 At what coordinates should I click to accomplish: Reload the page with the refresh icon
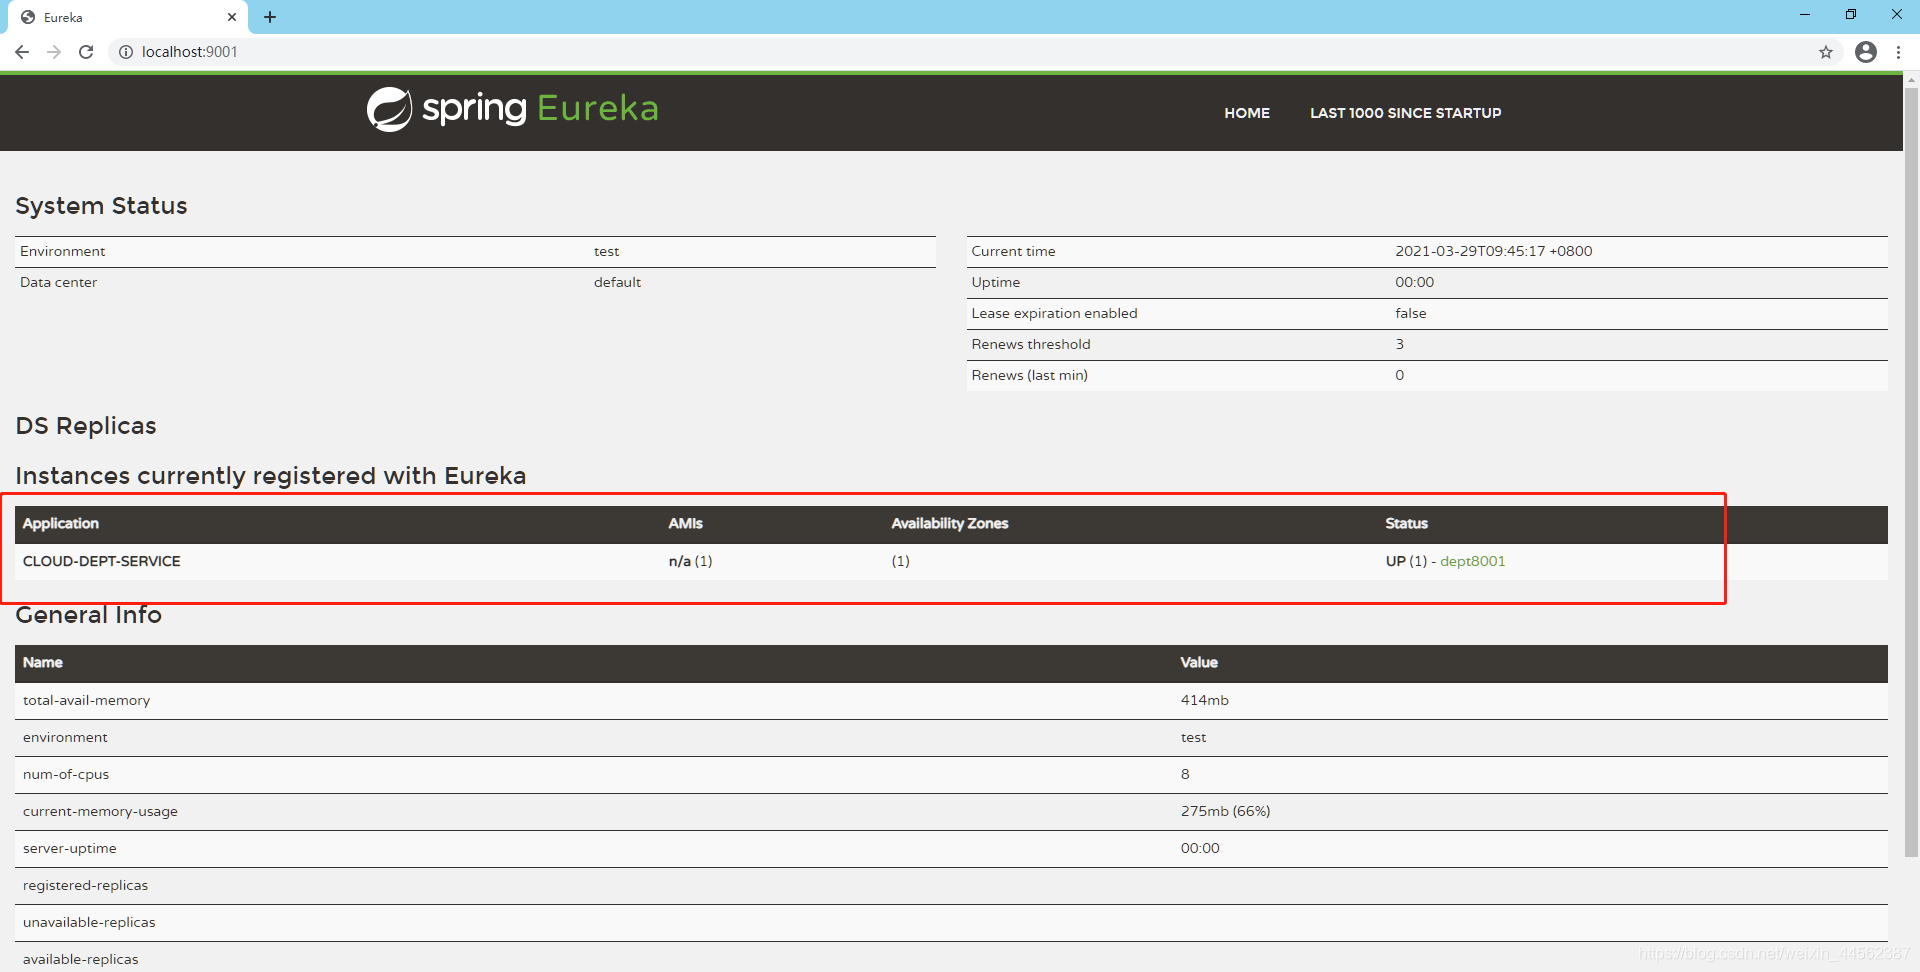86,52
